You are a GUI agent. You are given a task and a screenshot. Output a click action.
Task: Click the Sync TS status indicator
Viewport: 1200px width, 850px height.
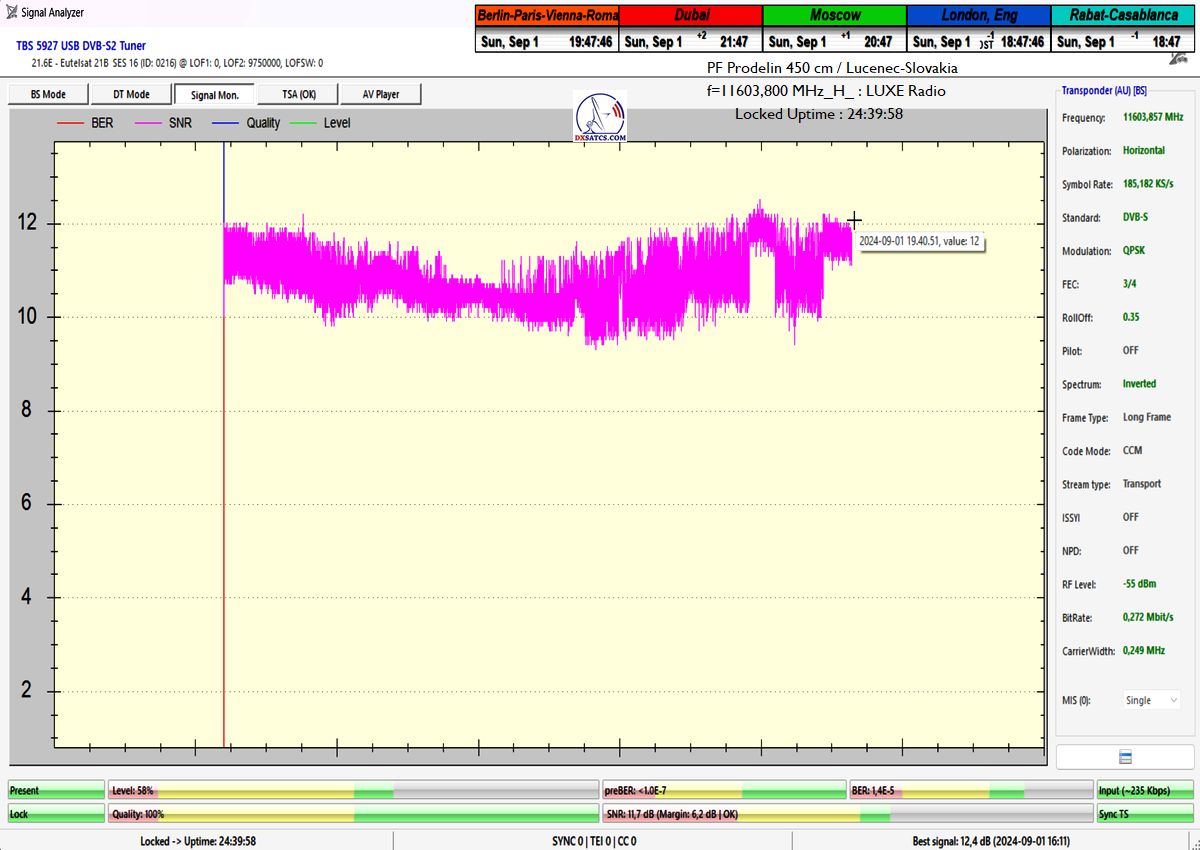(x=1145, y=814)
